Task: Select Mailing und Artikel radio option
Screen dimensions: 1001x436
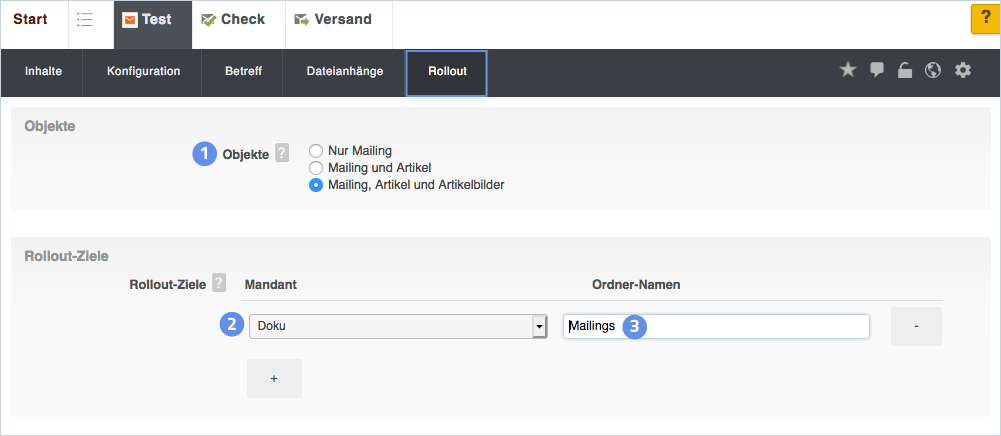Action: tap(316, 168)
